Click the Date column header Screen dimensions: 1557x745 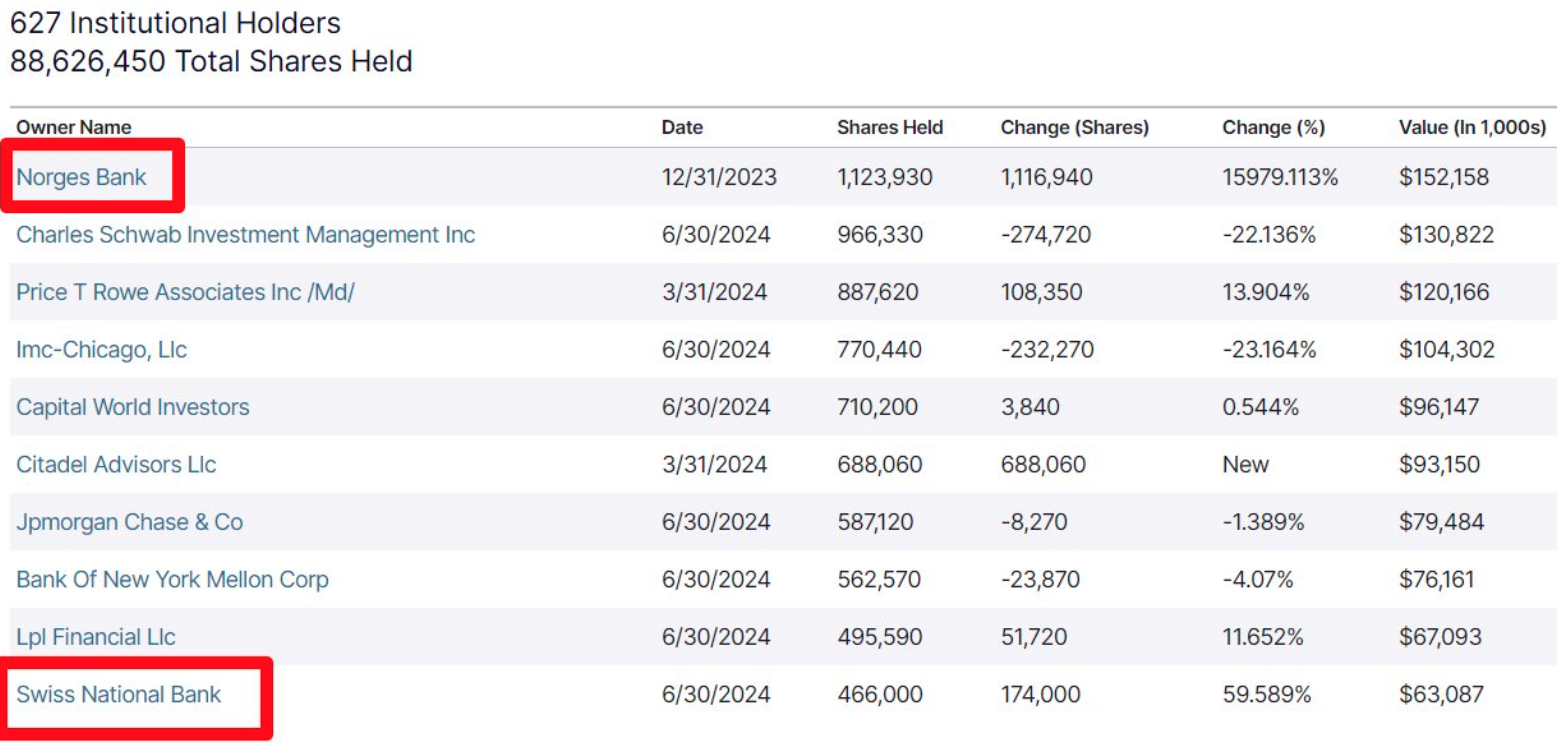click(x=682, y=127)
